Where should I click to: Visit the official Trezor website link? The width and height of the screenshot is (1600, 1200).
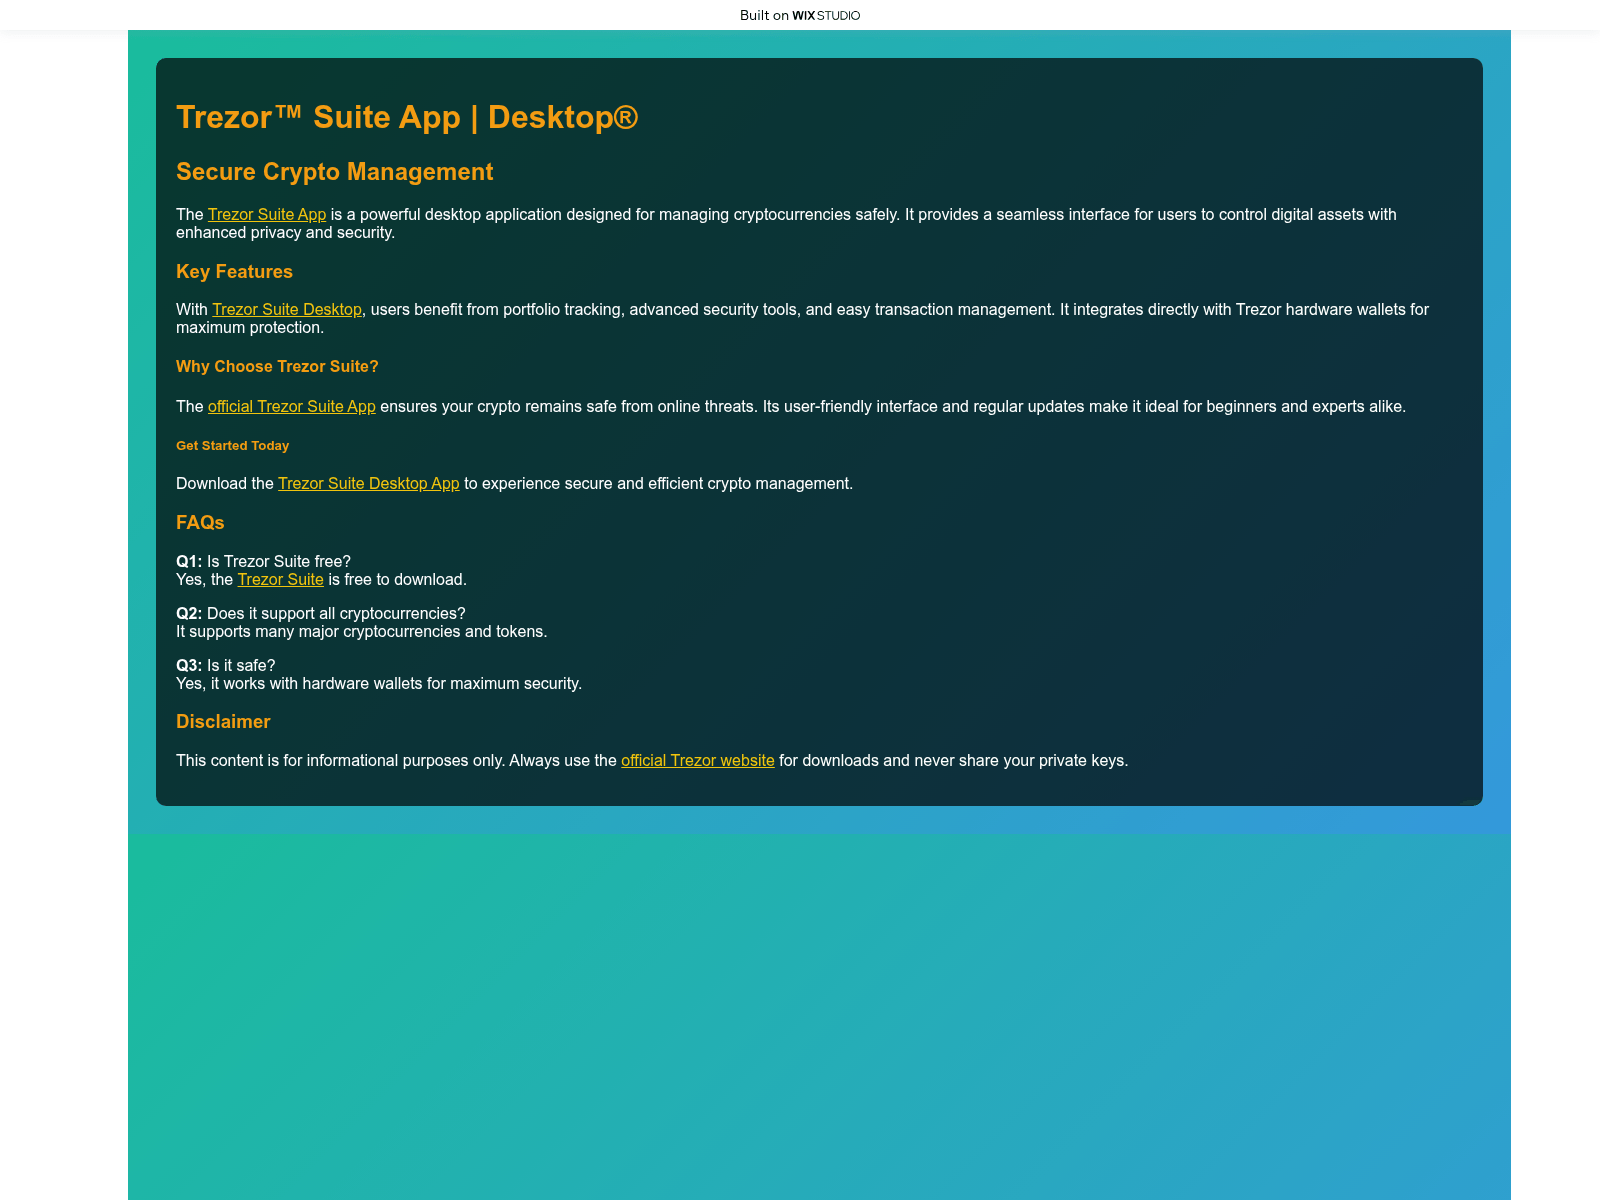pyautogui.click(x=698, y=760)
